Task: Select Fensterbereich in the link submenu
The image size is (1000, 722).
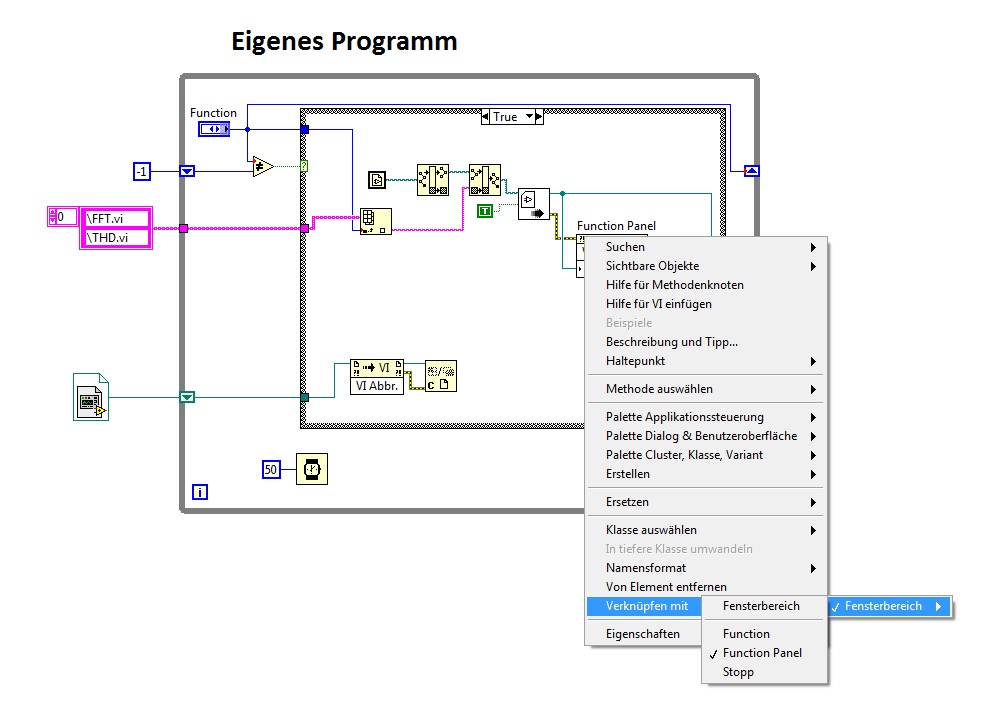Action: (x=765, y=606)
